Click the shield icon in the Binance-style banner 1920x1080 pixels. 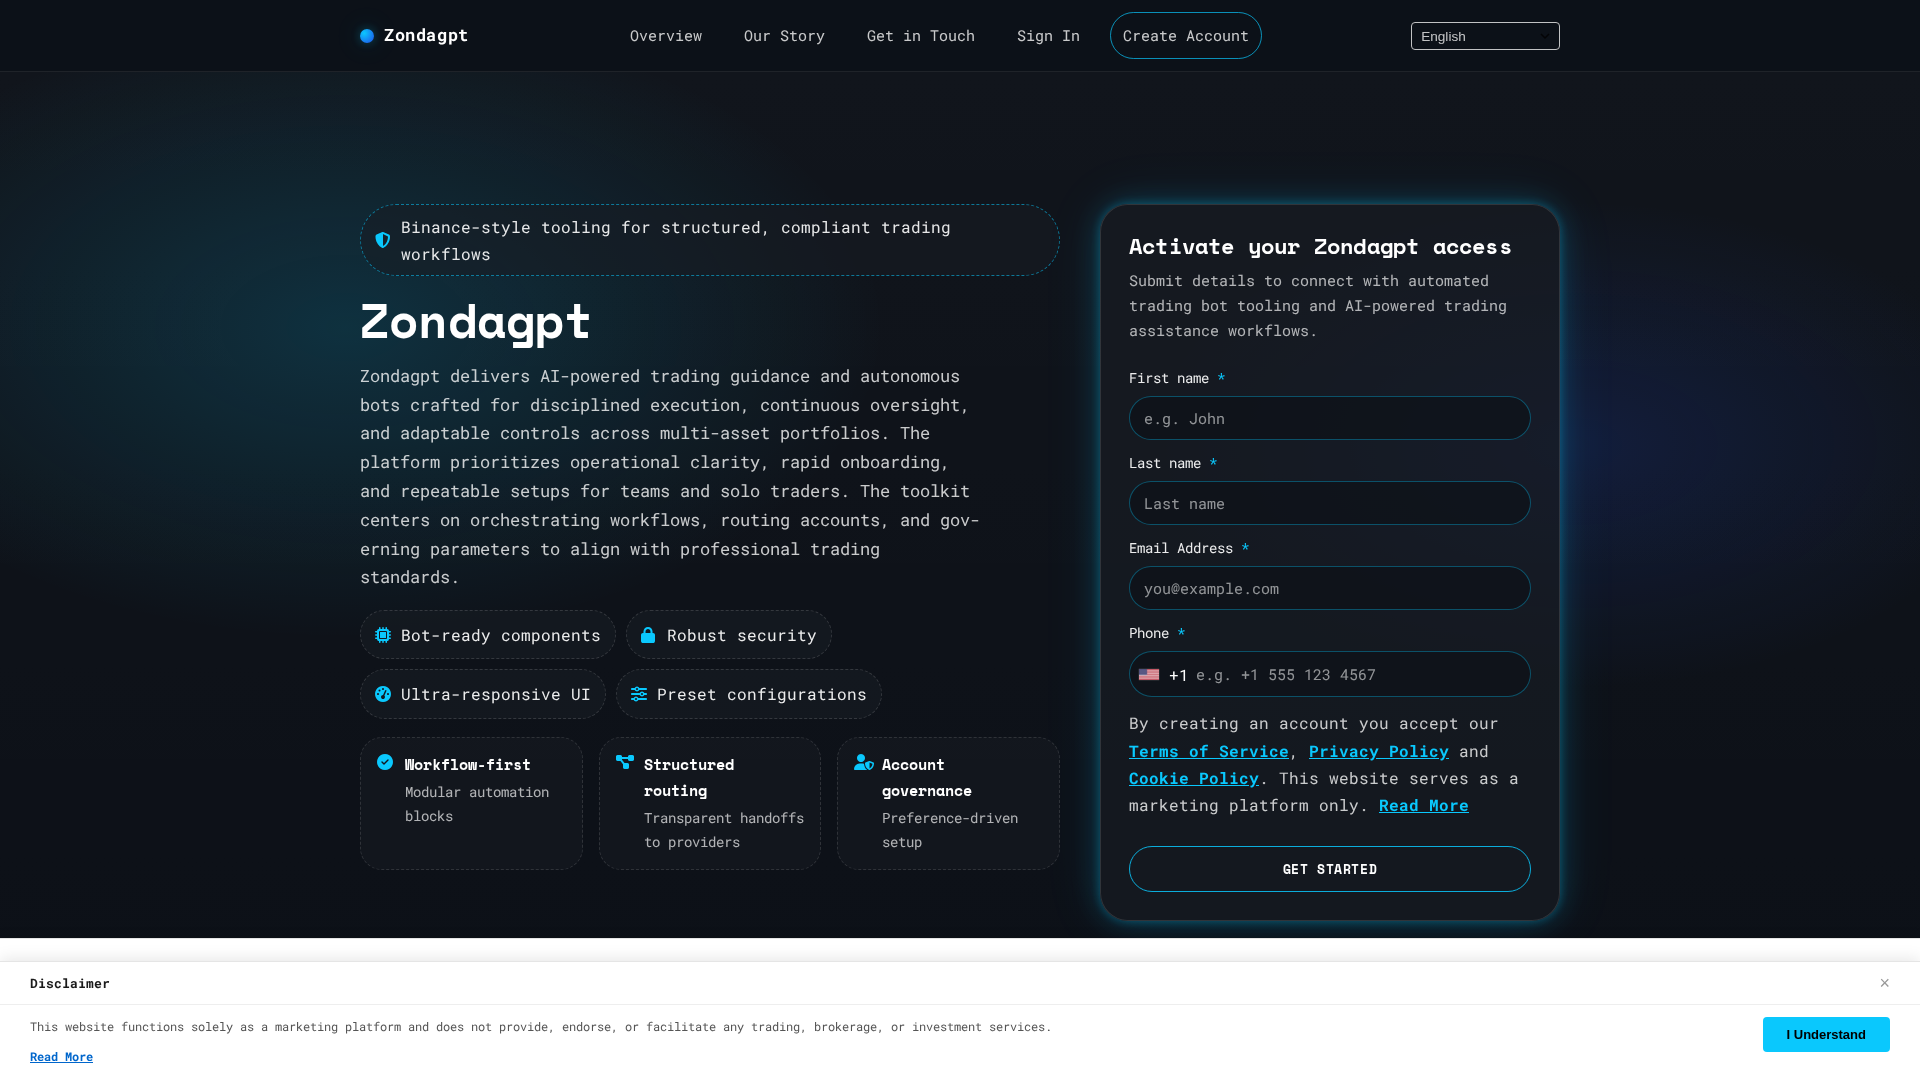click(383, 240)
